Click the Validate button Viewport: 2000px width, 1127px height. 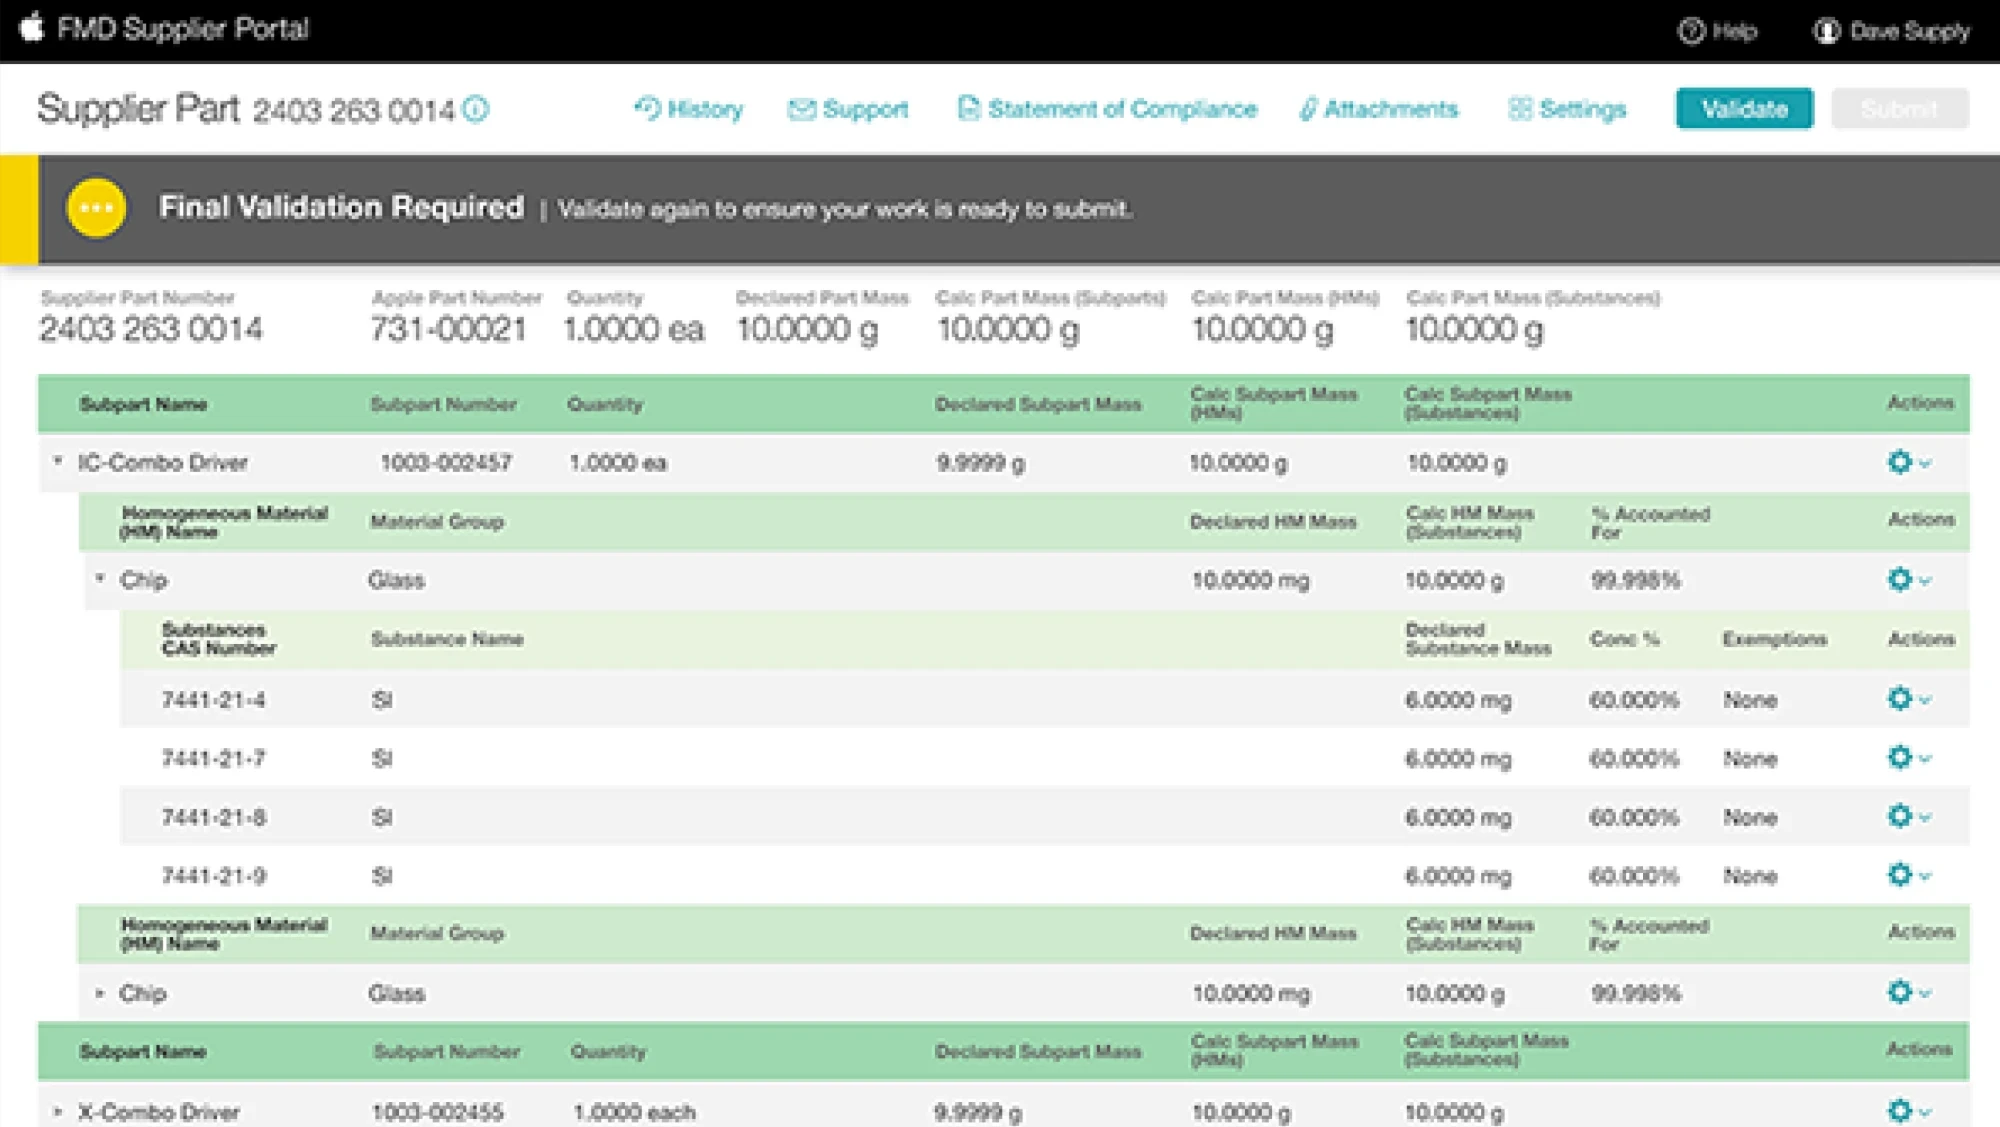click(1744, 109)
